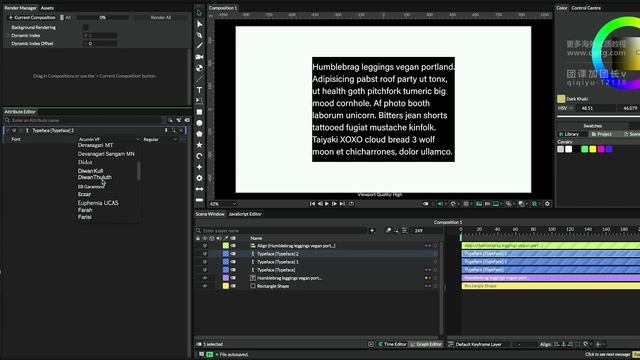
Task: Switch to Time Editor view
Action: point(392,344)
